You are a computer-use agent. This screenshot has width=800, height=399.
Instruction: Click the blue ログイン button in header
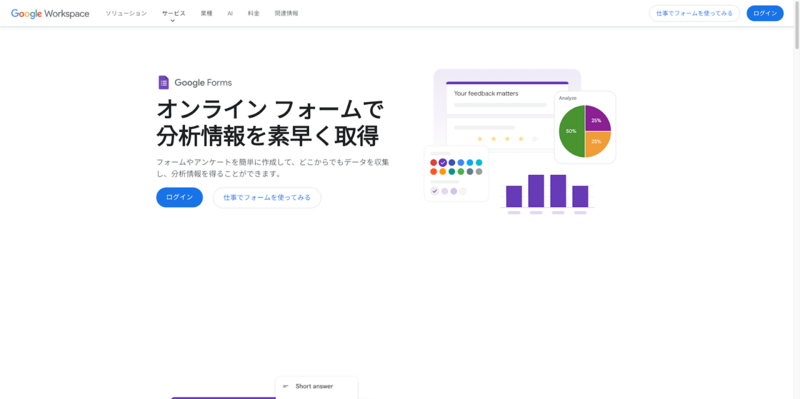point(765,13)
